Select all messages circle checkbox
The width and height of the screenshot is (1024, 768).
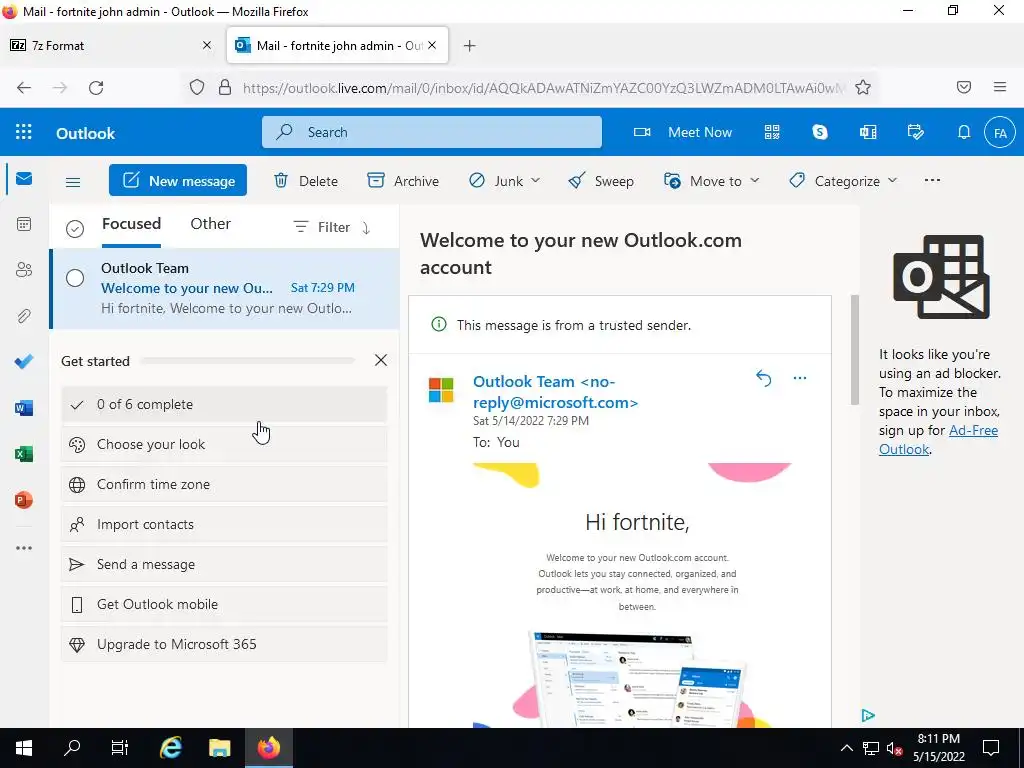[x=75, y=228]
